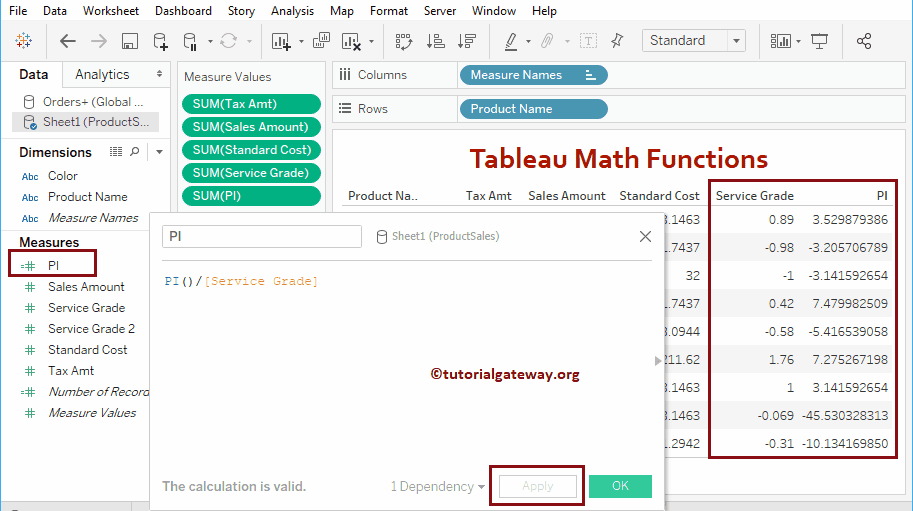
Task: Click the view data grid icon in Dimensions
Action: pyautogui.click(x=116, y=152)
